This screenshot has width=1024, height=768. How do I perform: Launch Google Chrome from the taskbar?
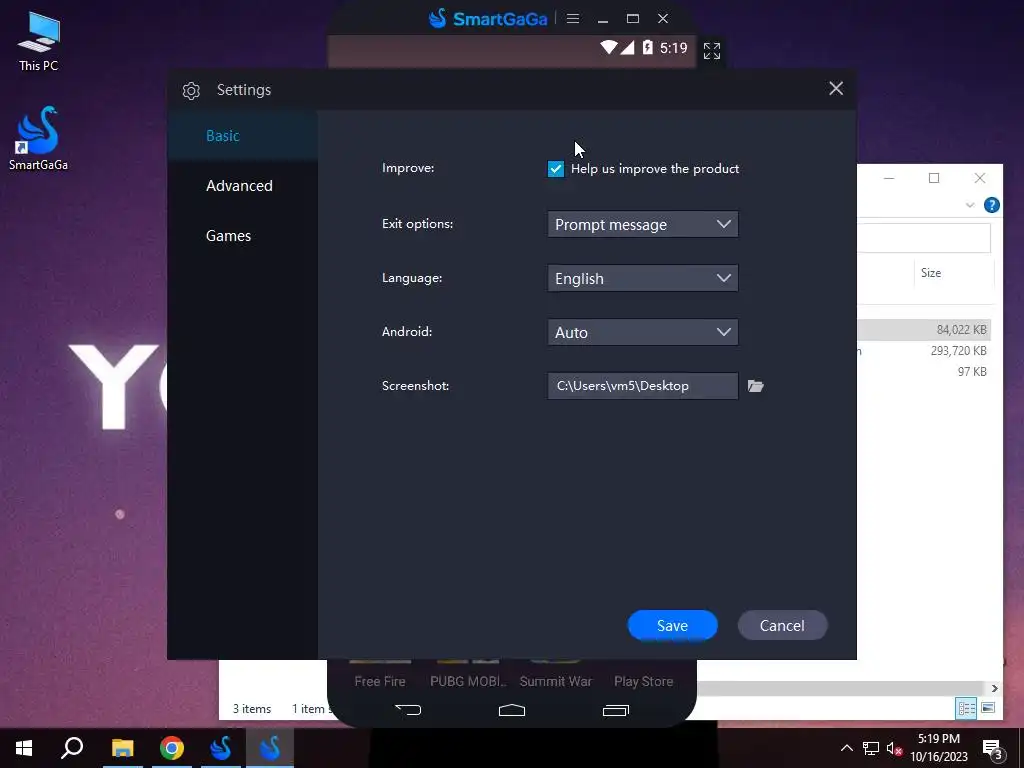[x=172, y=748]
